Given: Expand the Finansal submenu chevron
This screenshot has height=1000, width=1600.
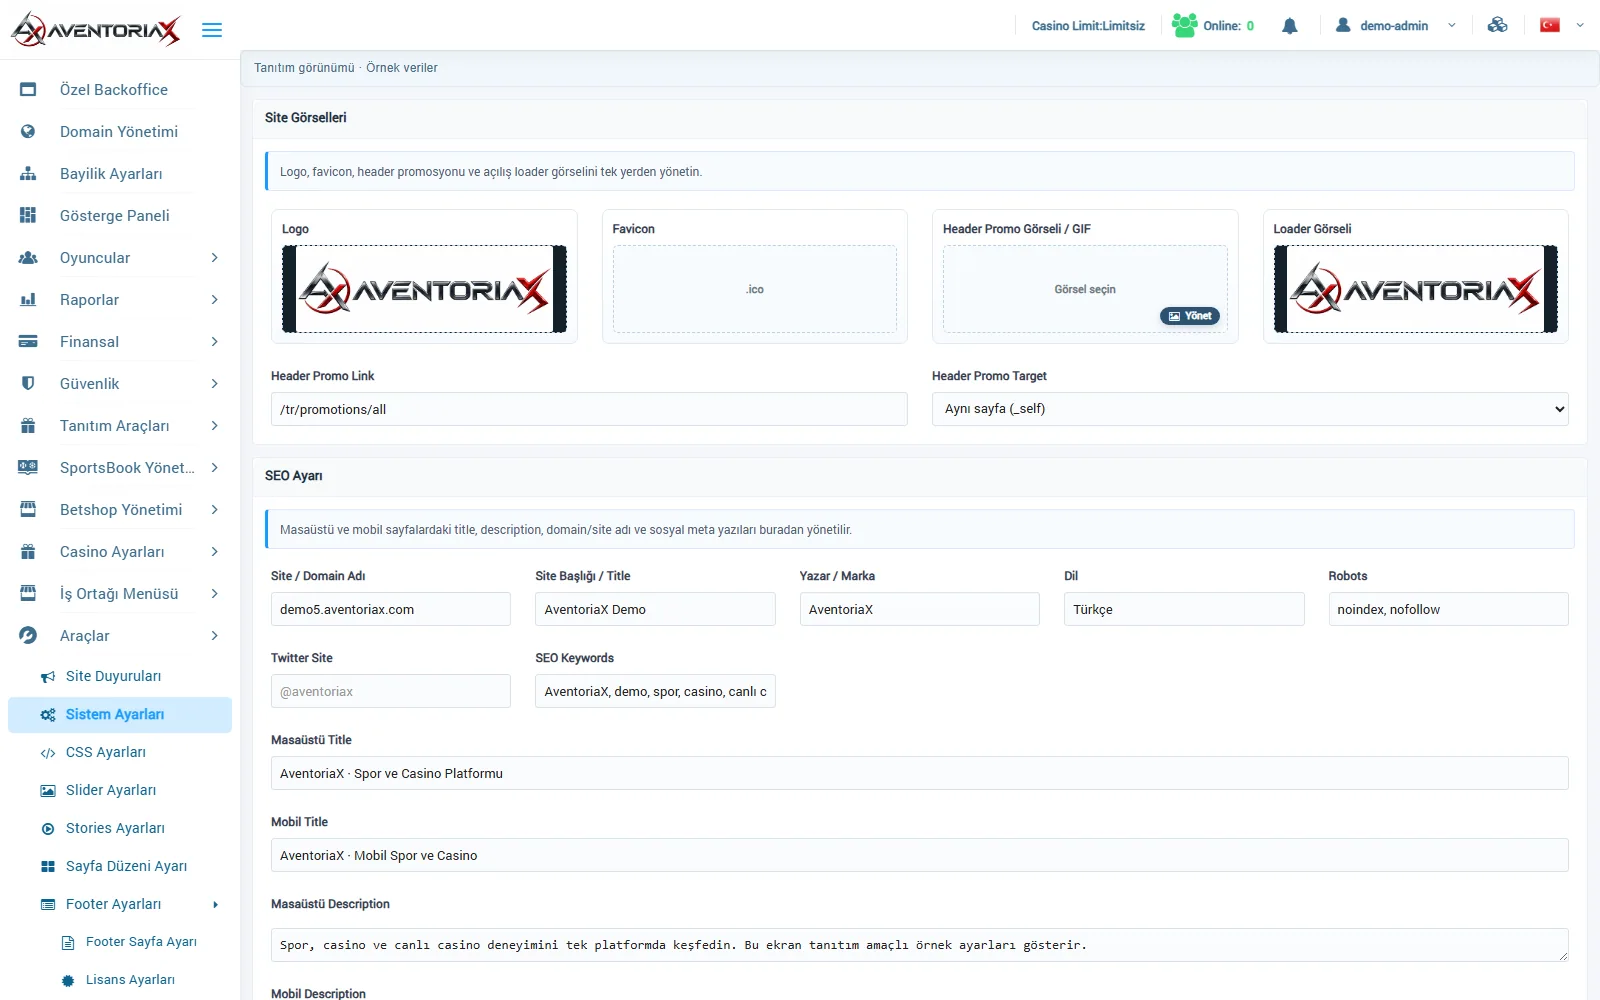Looking at the screenshot, I should pyautogui.click(x=214, y=342).
